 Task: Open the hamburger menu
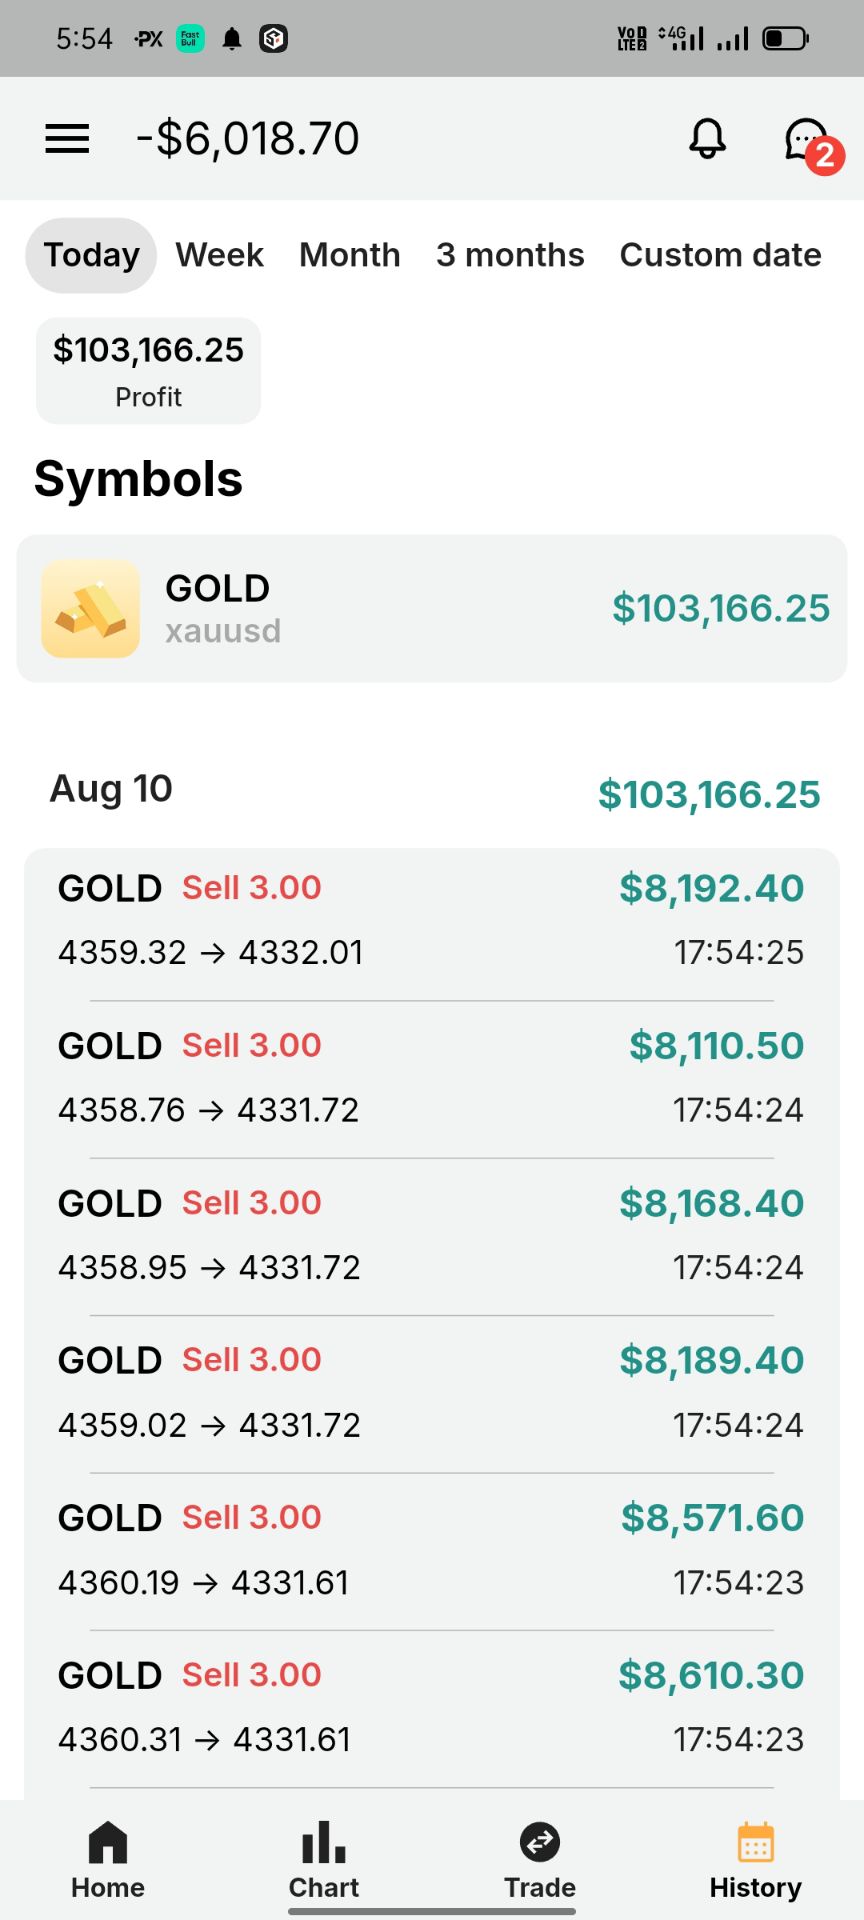[67, 138]
